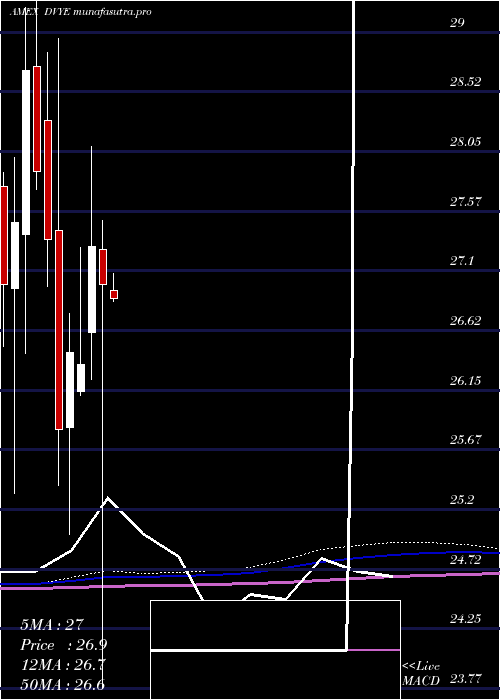Select the tallest white candlestick body

click(x=26, y=152)
